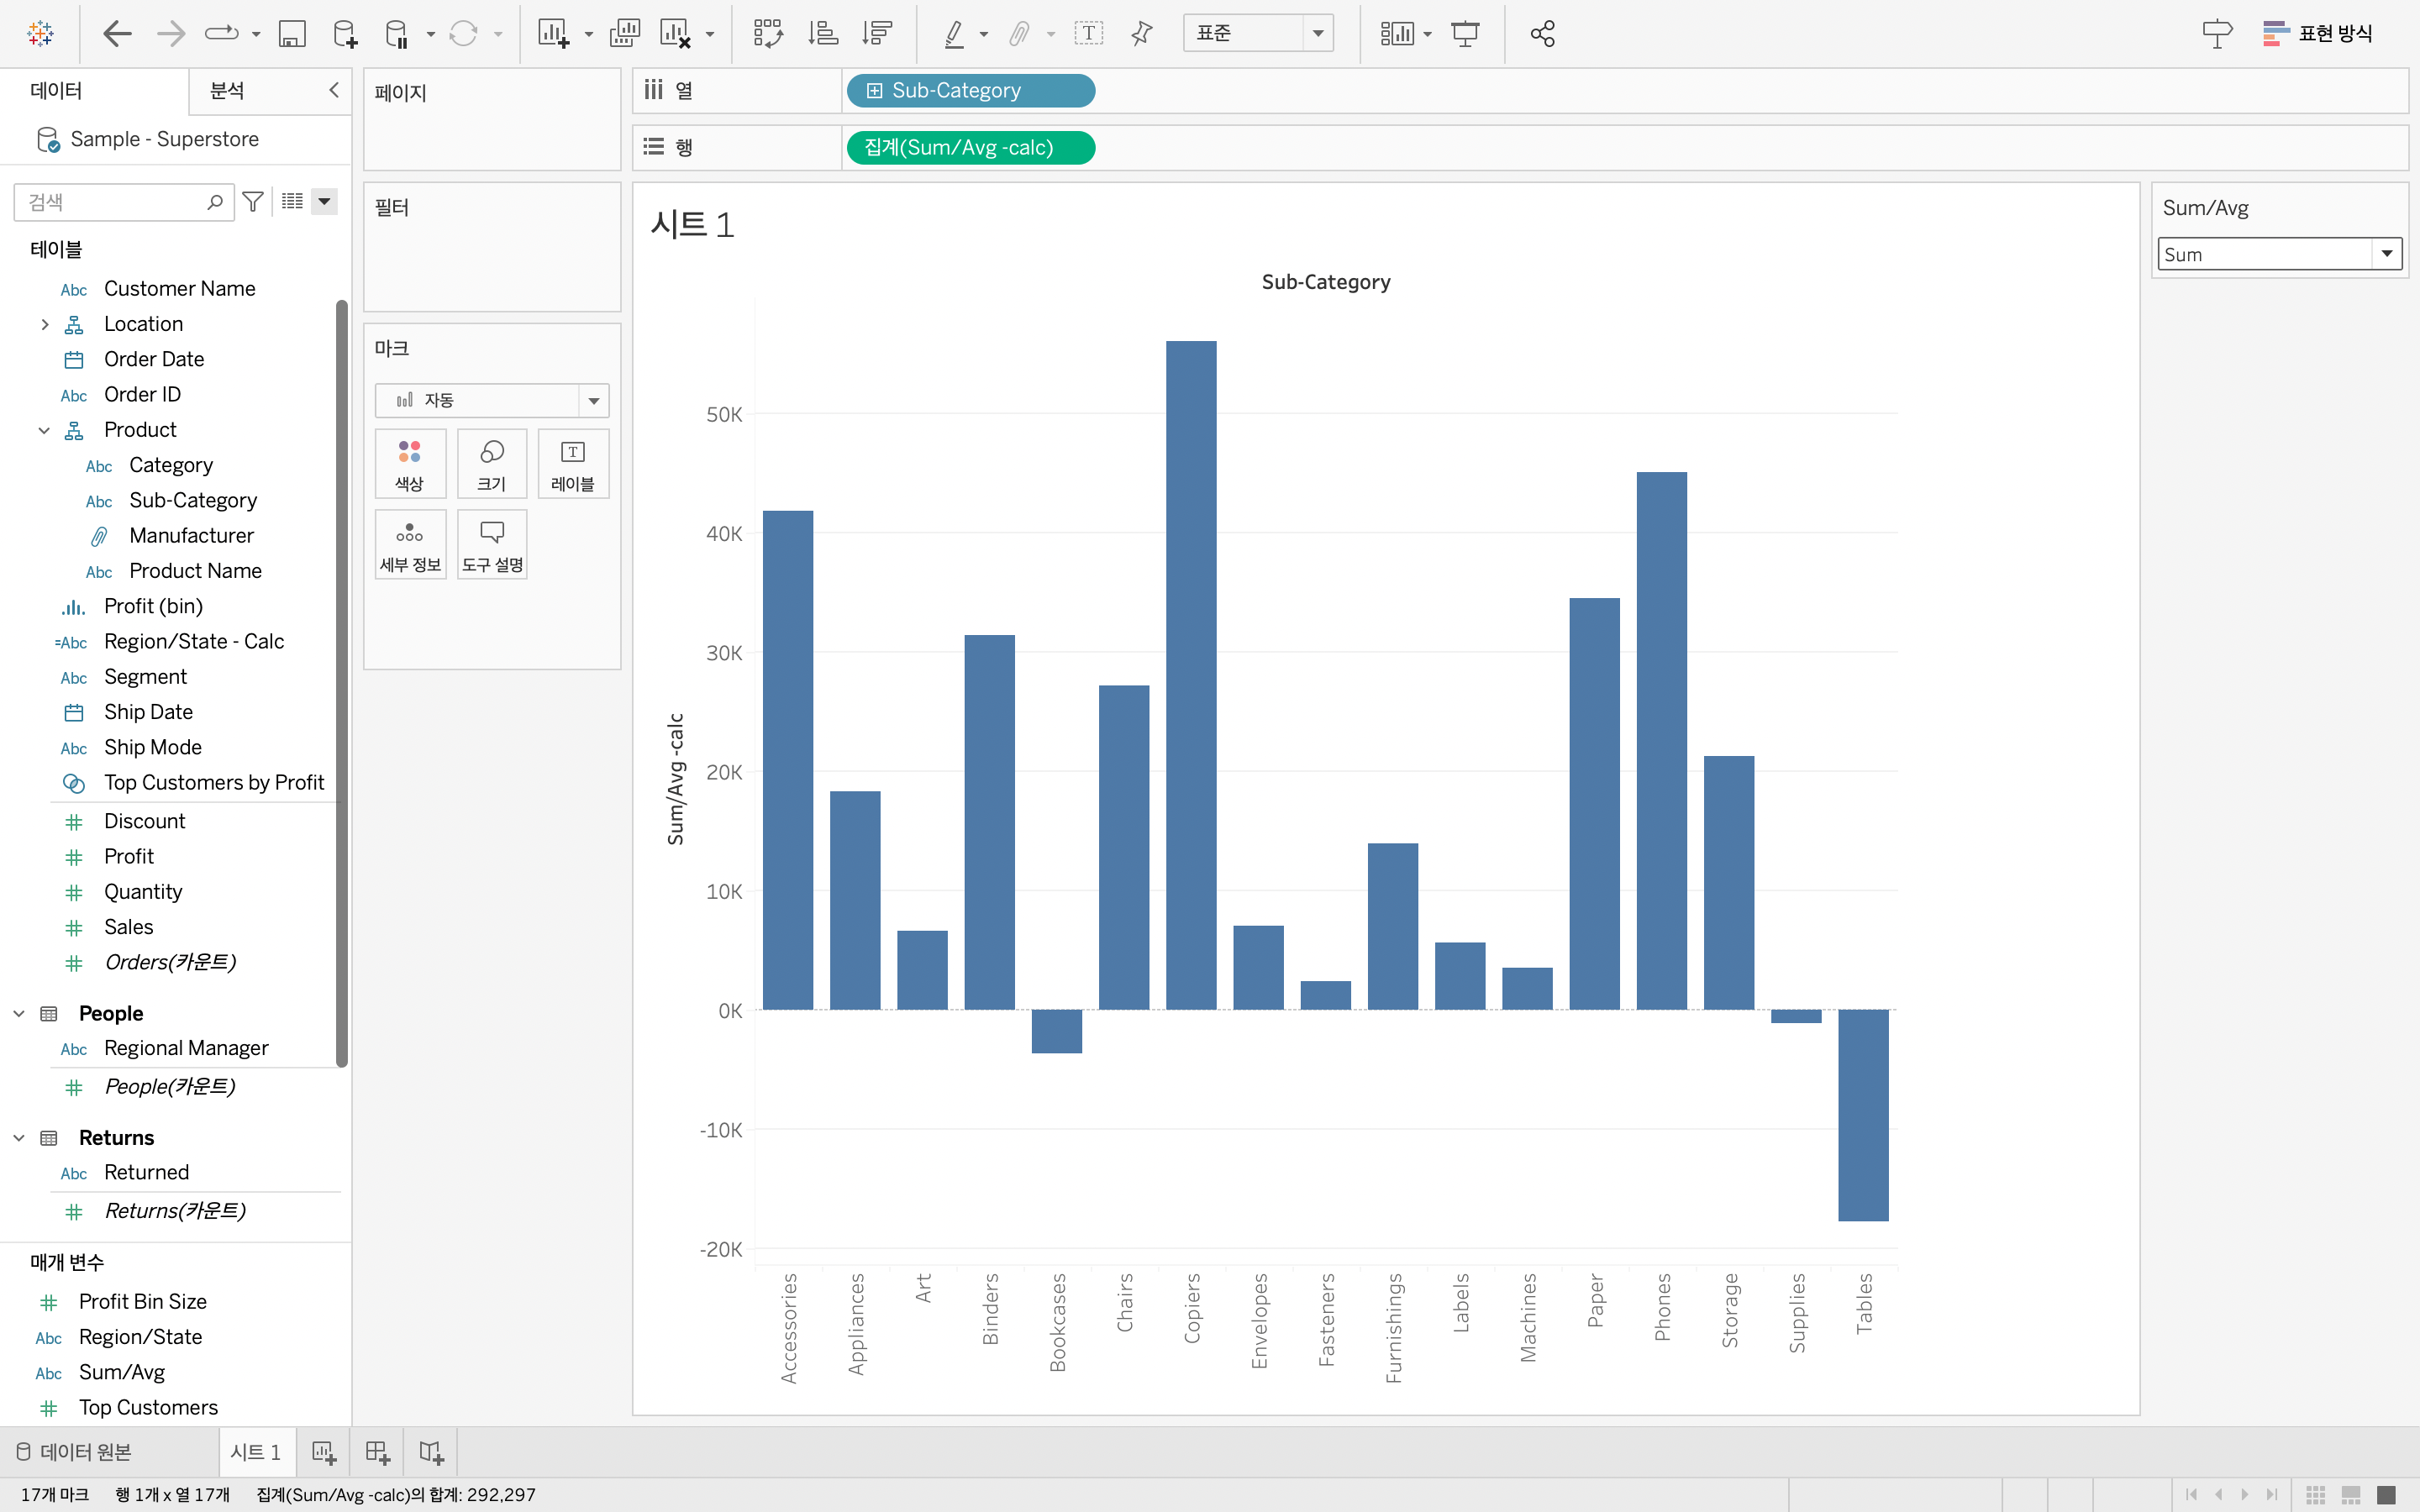Show filmstrip view icon in status bar
The image size is (2420, 1512).
2351,1495
